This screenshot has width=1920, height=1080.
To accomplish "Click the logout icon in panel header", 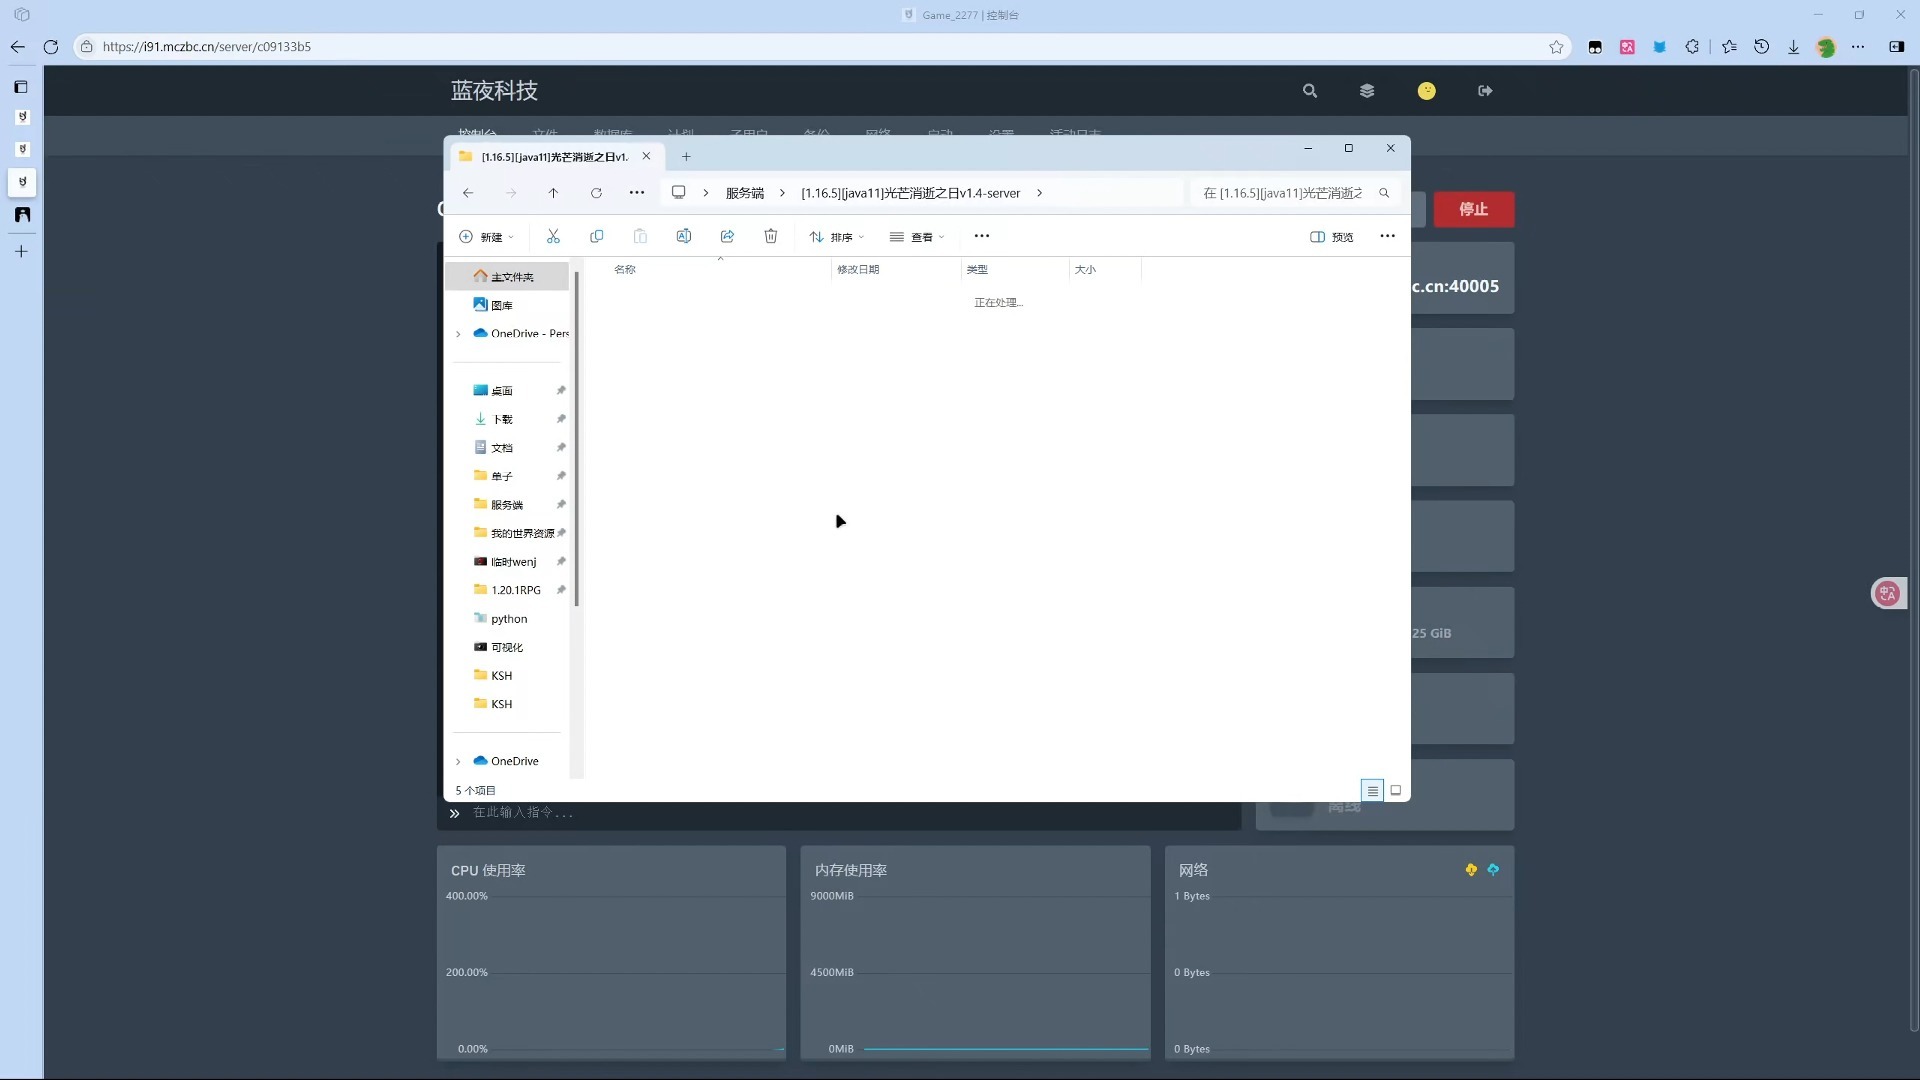I will pyautogui.click(x=1485, y=91).
